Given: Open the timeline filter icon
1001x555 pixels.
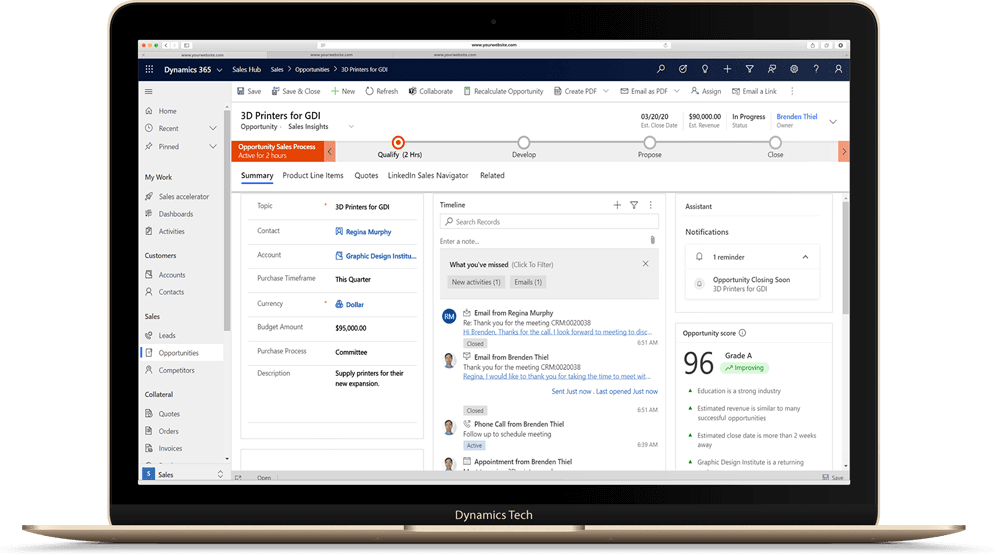Looking at the screenshot, I should [x=634, y=205].
